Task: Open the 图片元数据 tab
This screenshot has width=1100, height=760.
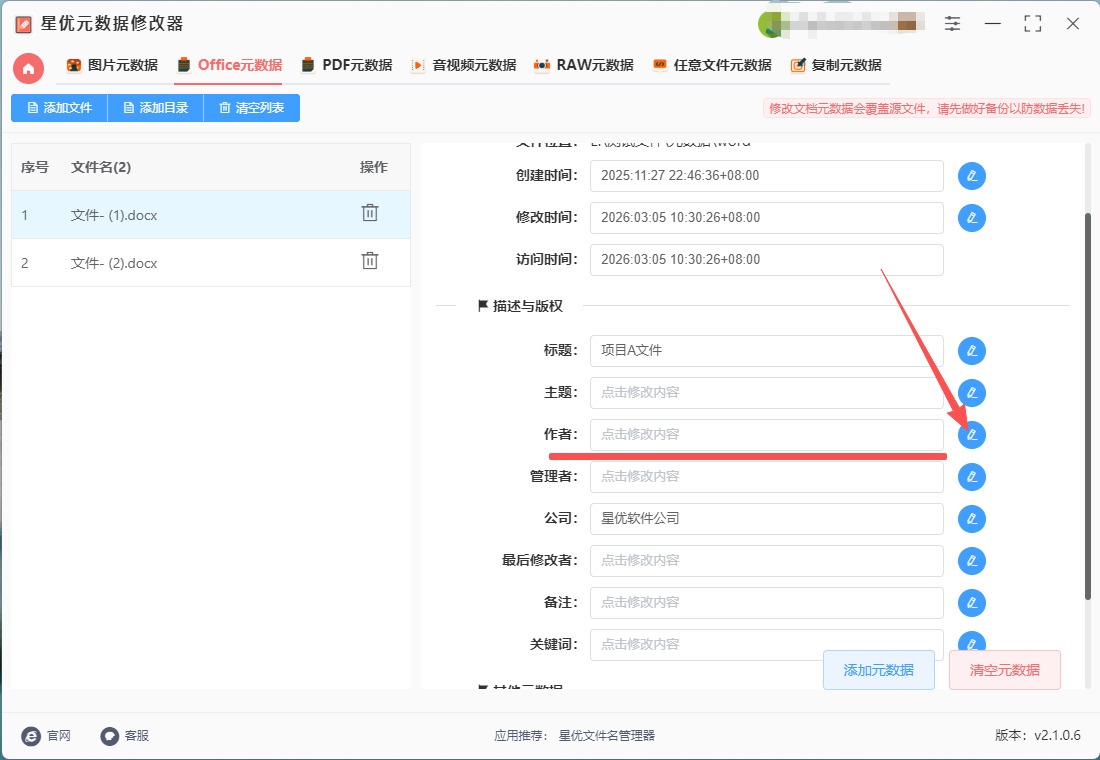Action: [x=112, y=65]
